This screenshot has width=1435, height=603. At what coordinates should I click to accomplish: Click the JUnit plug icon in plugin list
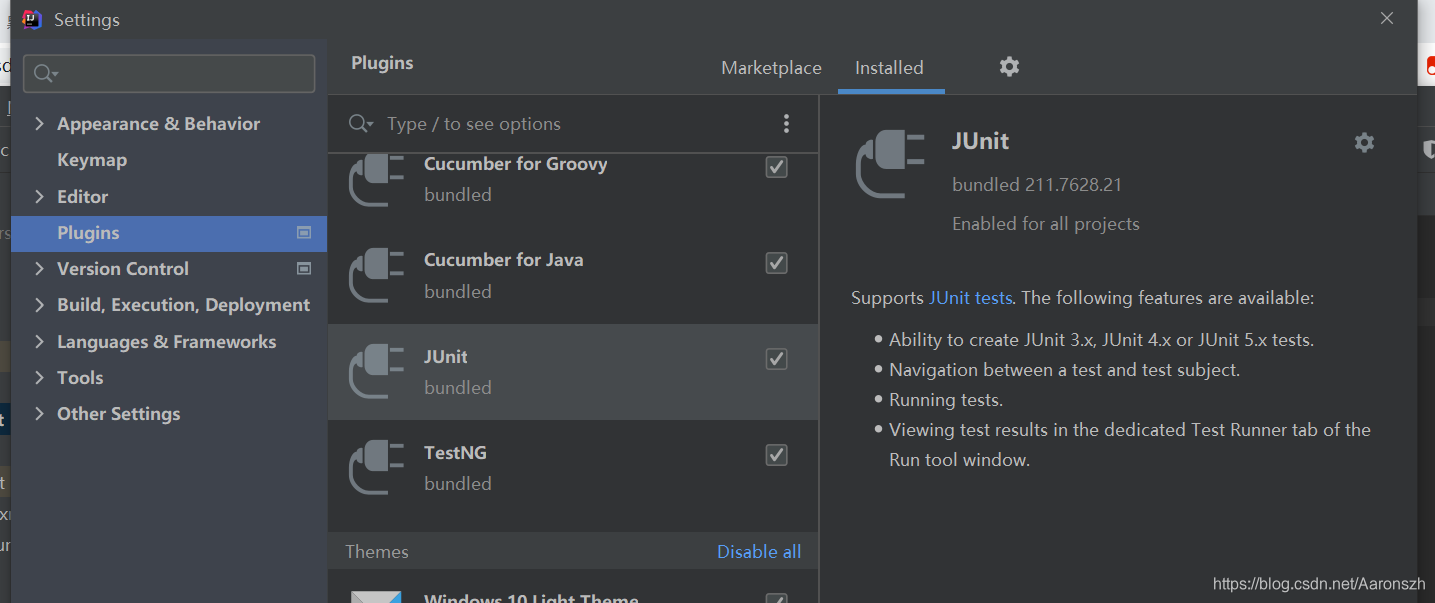click(x=377, y=371)
